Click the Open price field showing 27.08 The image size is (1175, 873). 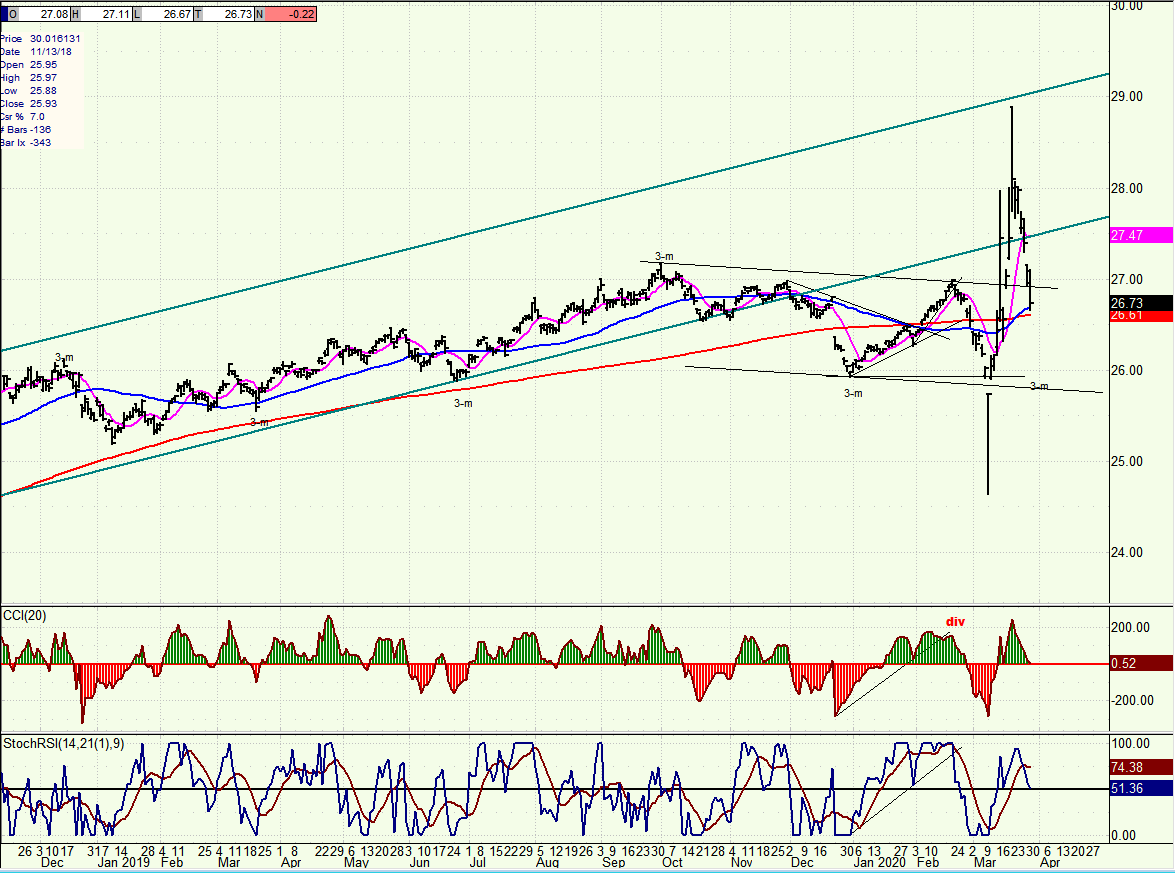[x=46, y=15]
